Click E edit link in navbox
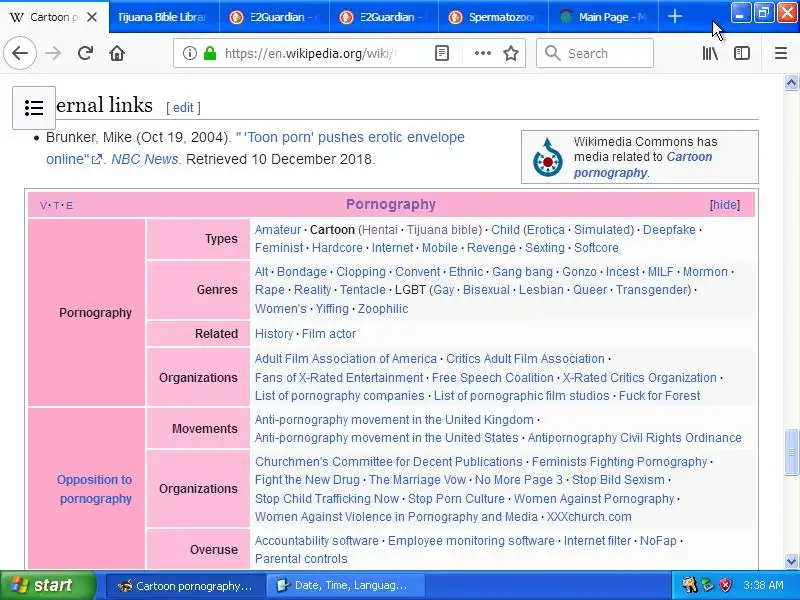Image resolution: width=800 pixels, height=600 pixels. pos(69,206)
